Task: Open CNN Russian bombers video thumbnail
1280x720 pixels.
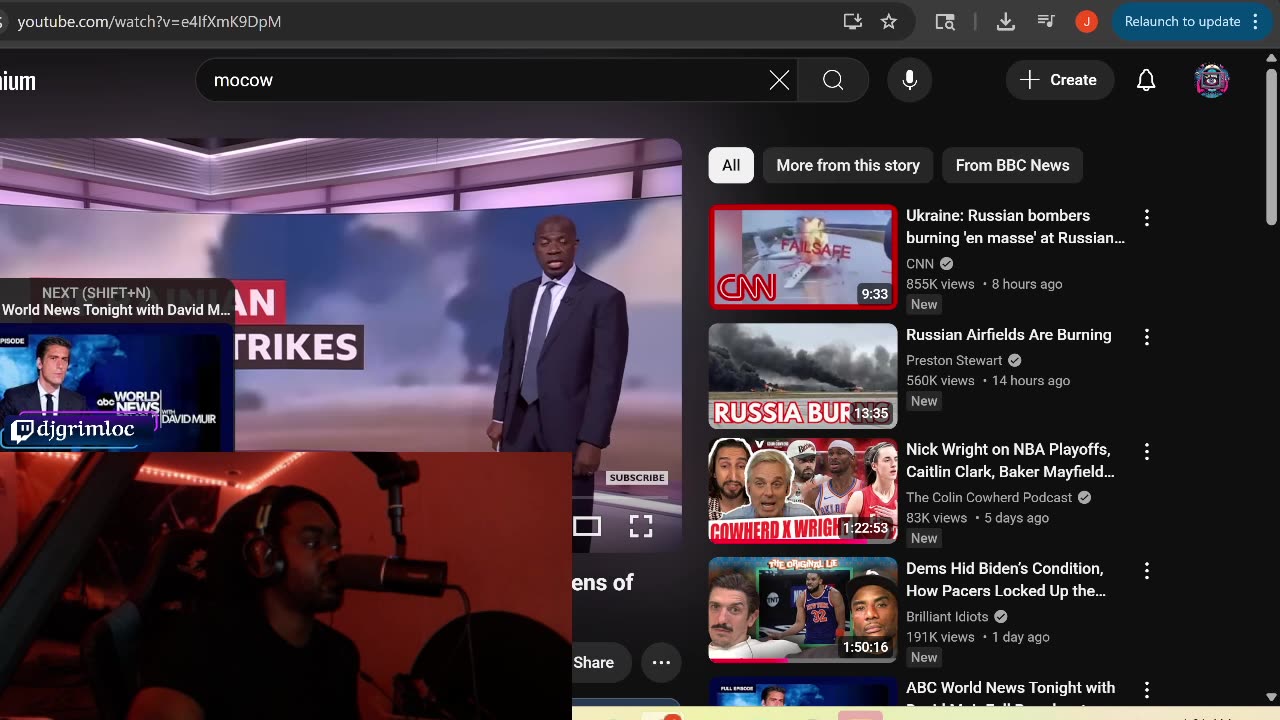Action: tap(803, 257)
